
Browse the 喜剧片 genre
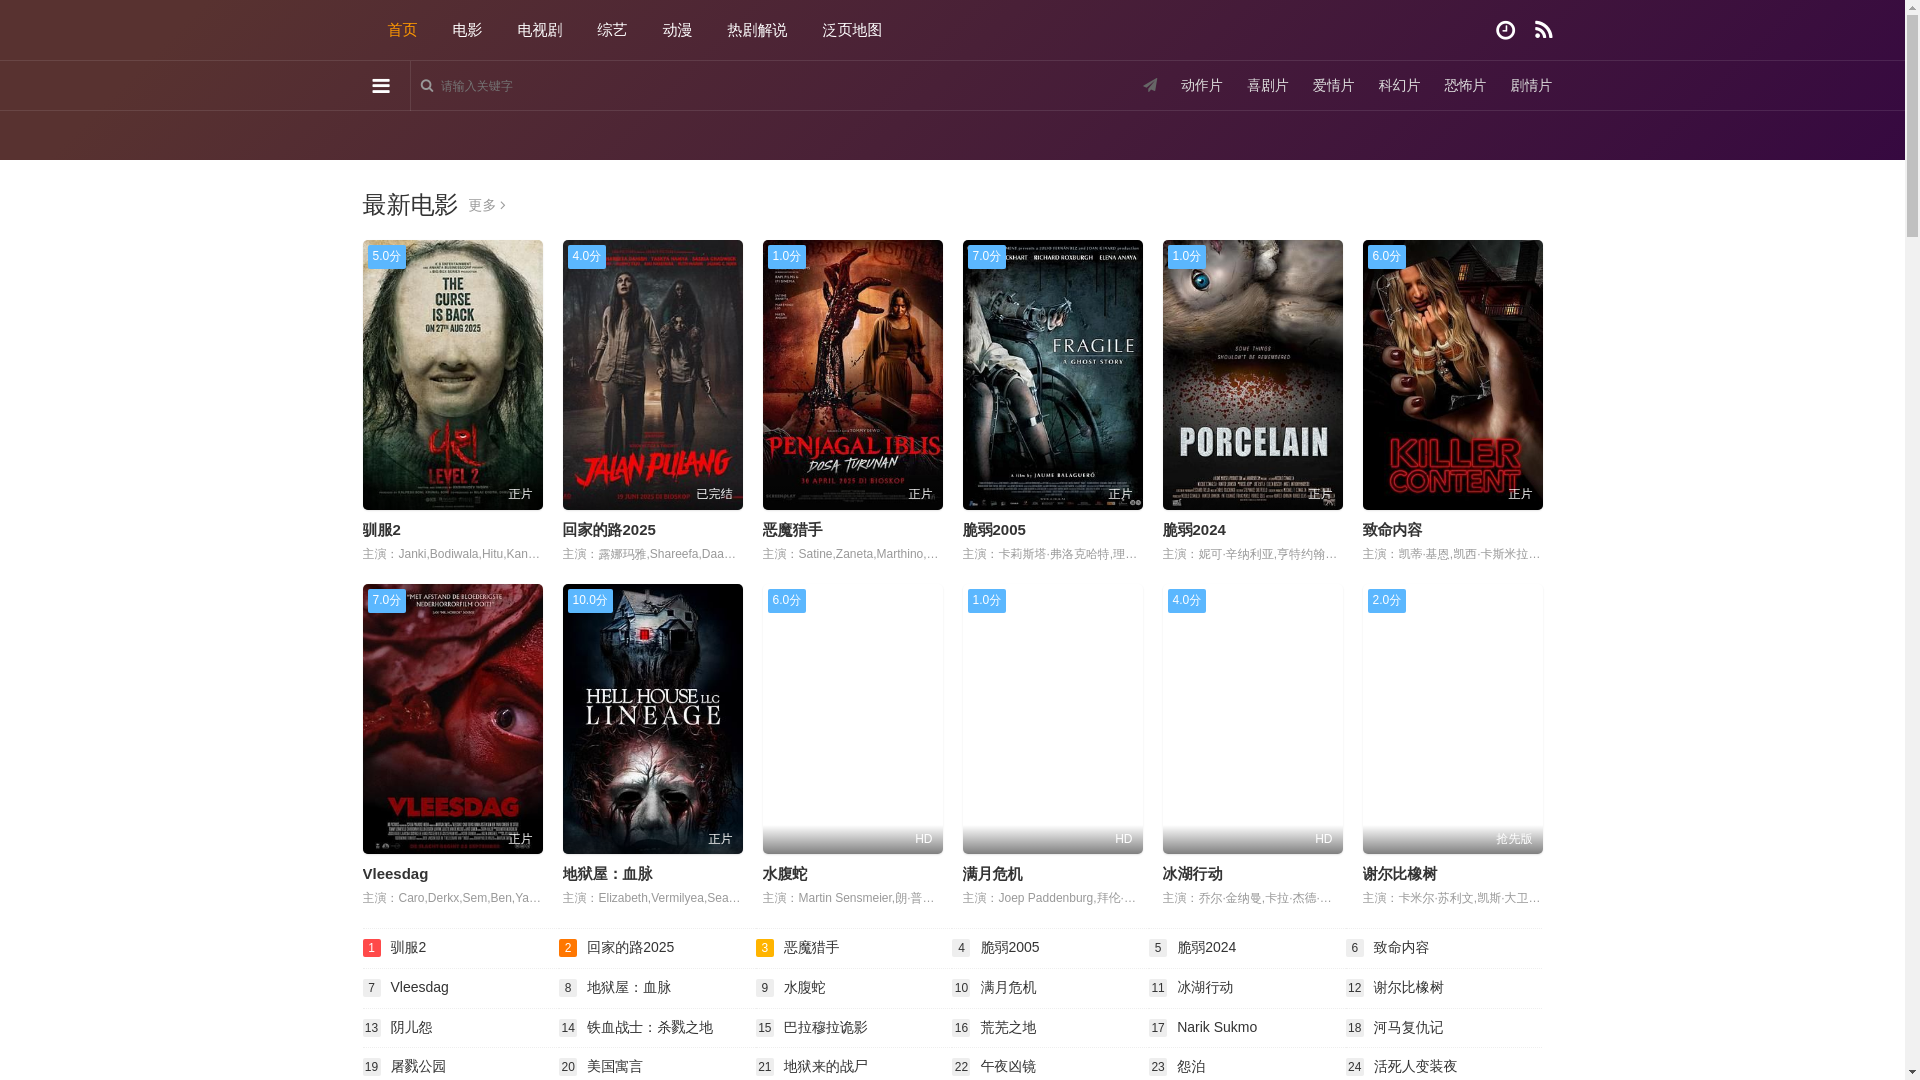(x=1268, y=86)
